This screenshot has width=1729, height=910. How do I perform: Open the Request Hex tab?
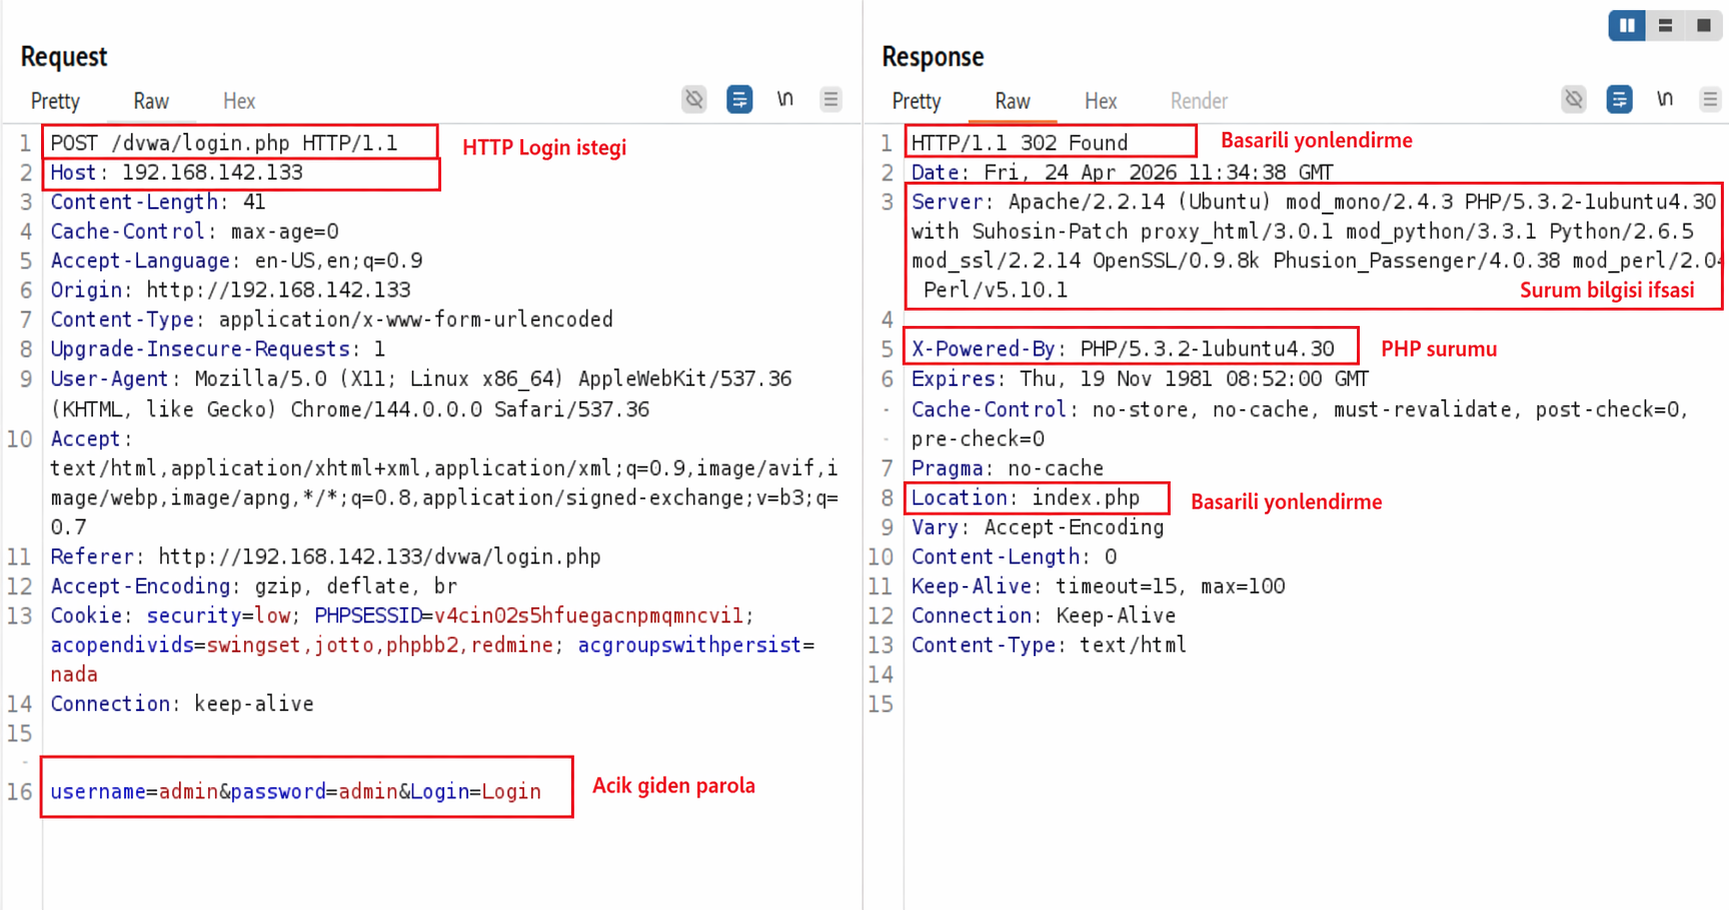coord(239,101)
